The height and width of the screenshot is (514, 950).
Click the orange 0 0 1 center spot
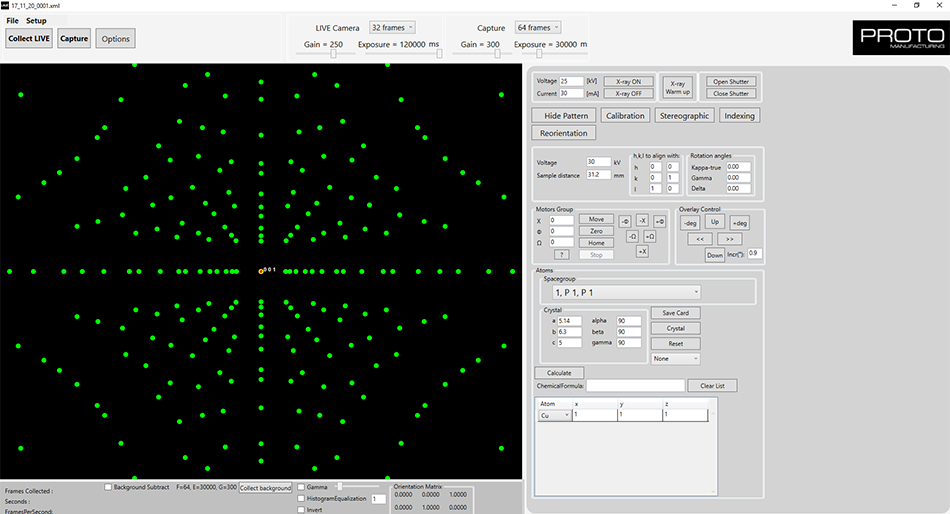click(x=261, y=272)
